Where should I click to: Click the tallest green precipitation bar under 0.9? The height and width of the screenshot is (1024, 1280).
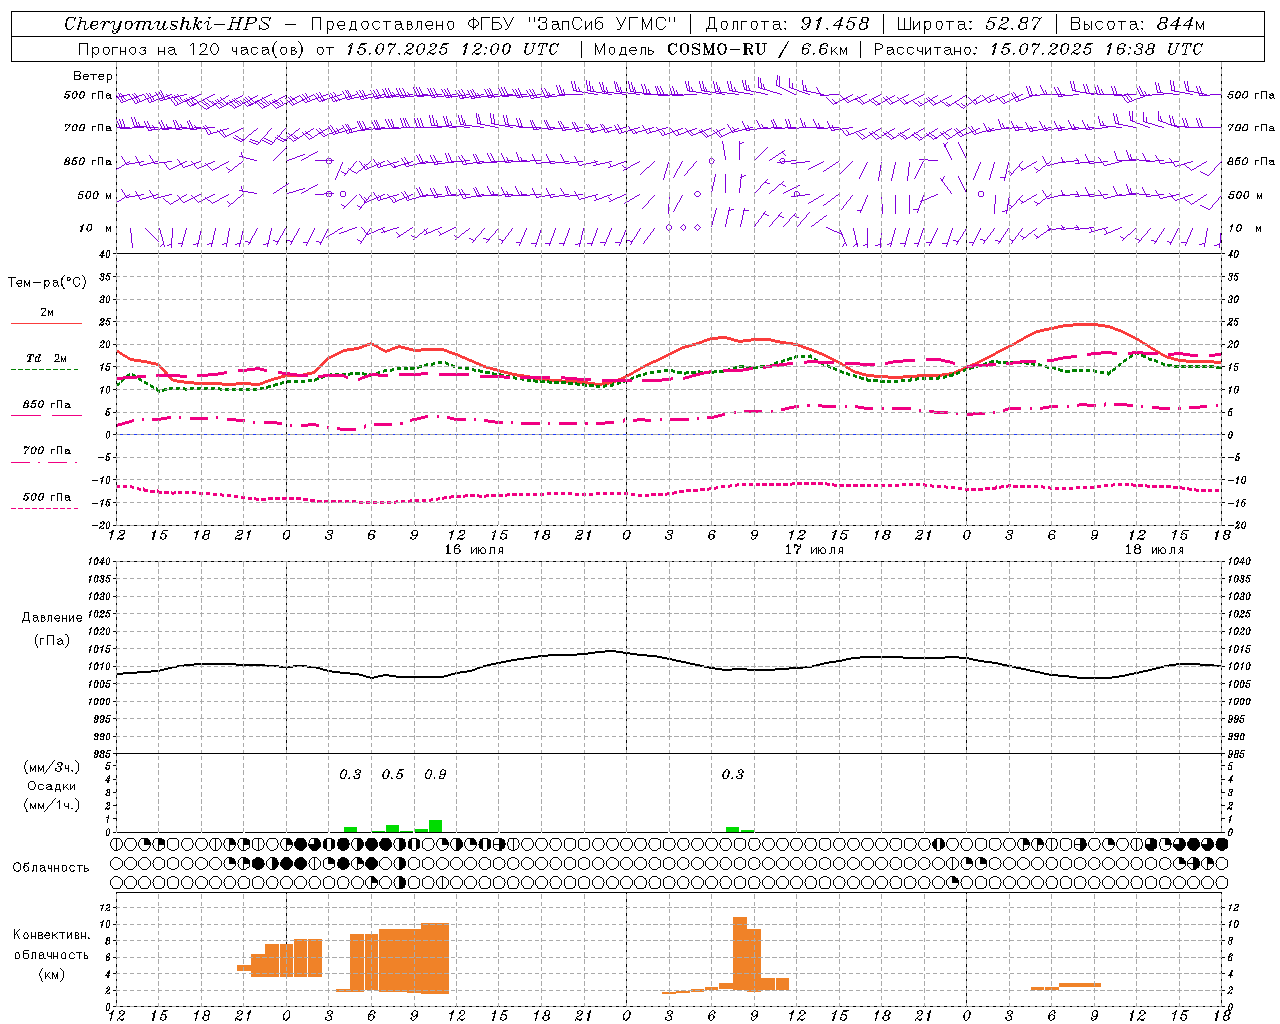click(x=435, y=826)
